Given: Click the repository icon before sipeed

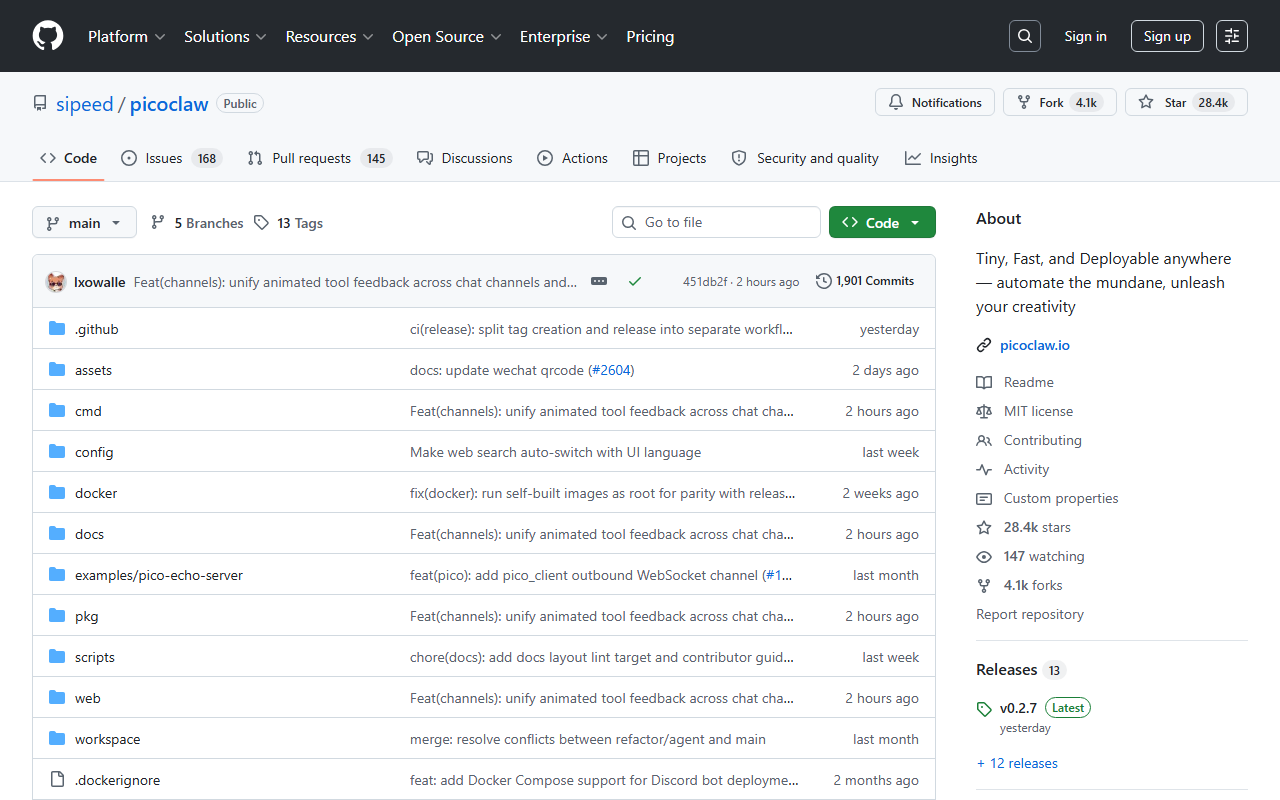Looking at the screenshot, I should pyautogui.click(x=40, y=103).
